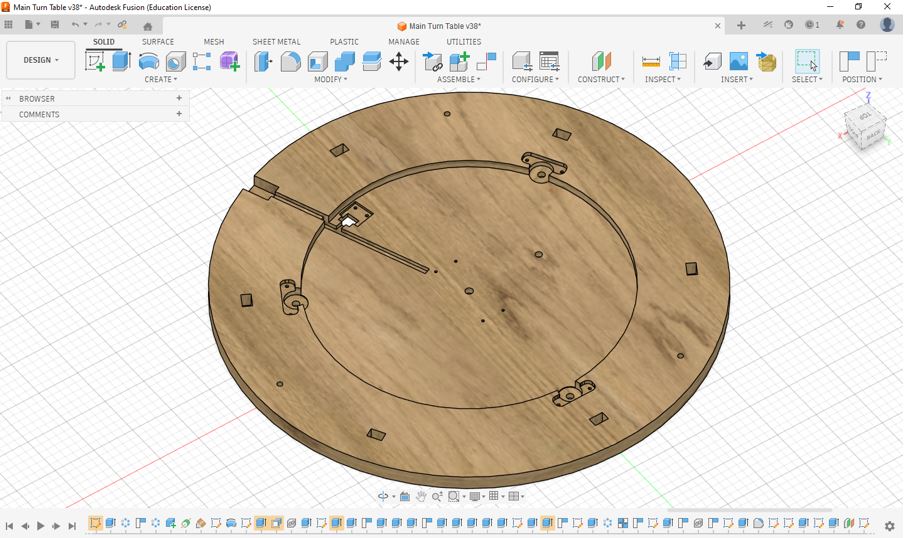
Task: Click the Joint tool in Assemble
Action: (x=487, y=62)
